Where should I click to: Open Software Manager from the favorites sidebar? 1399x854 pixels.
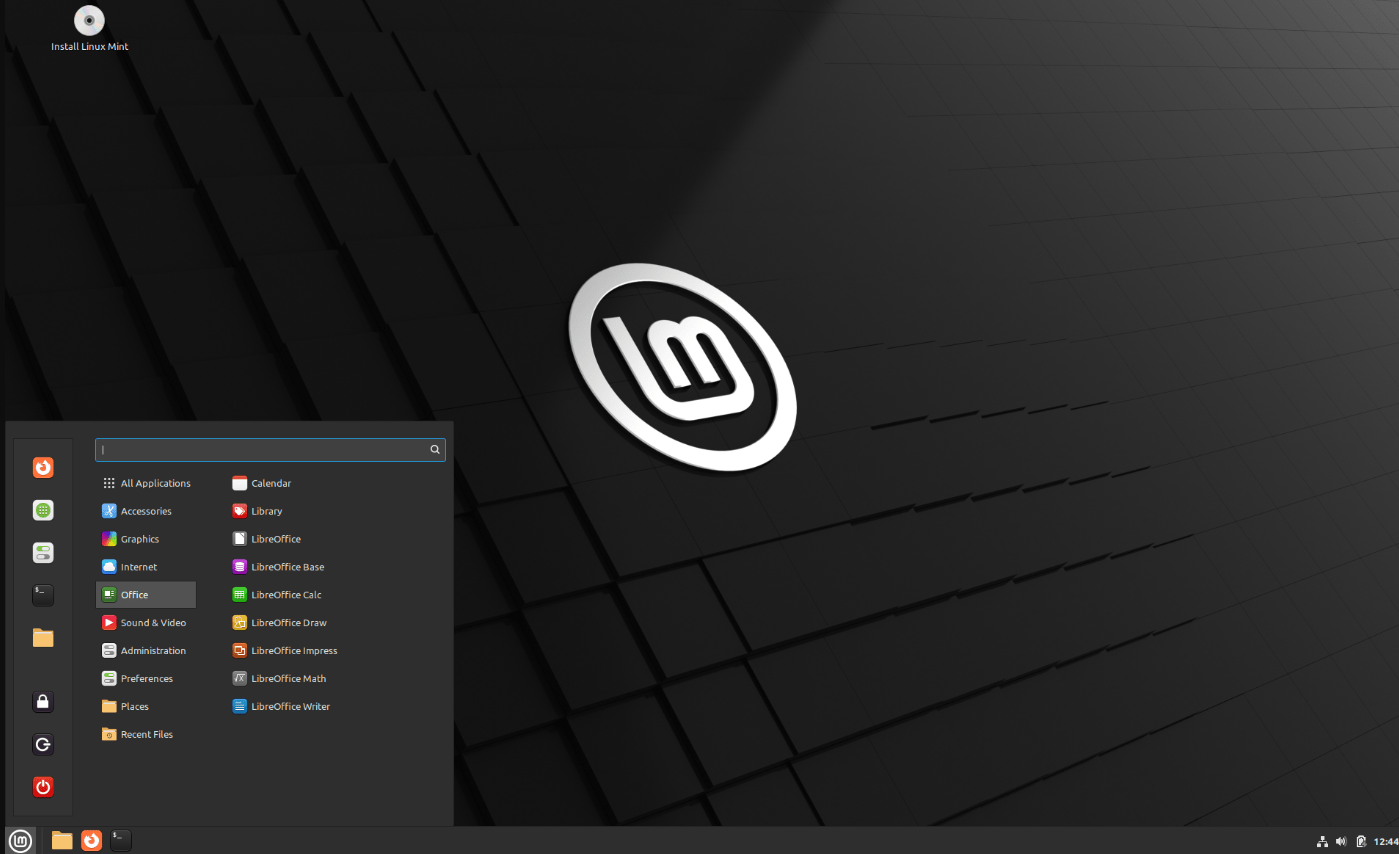[x=43, y=510]
